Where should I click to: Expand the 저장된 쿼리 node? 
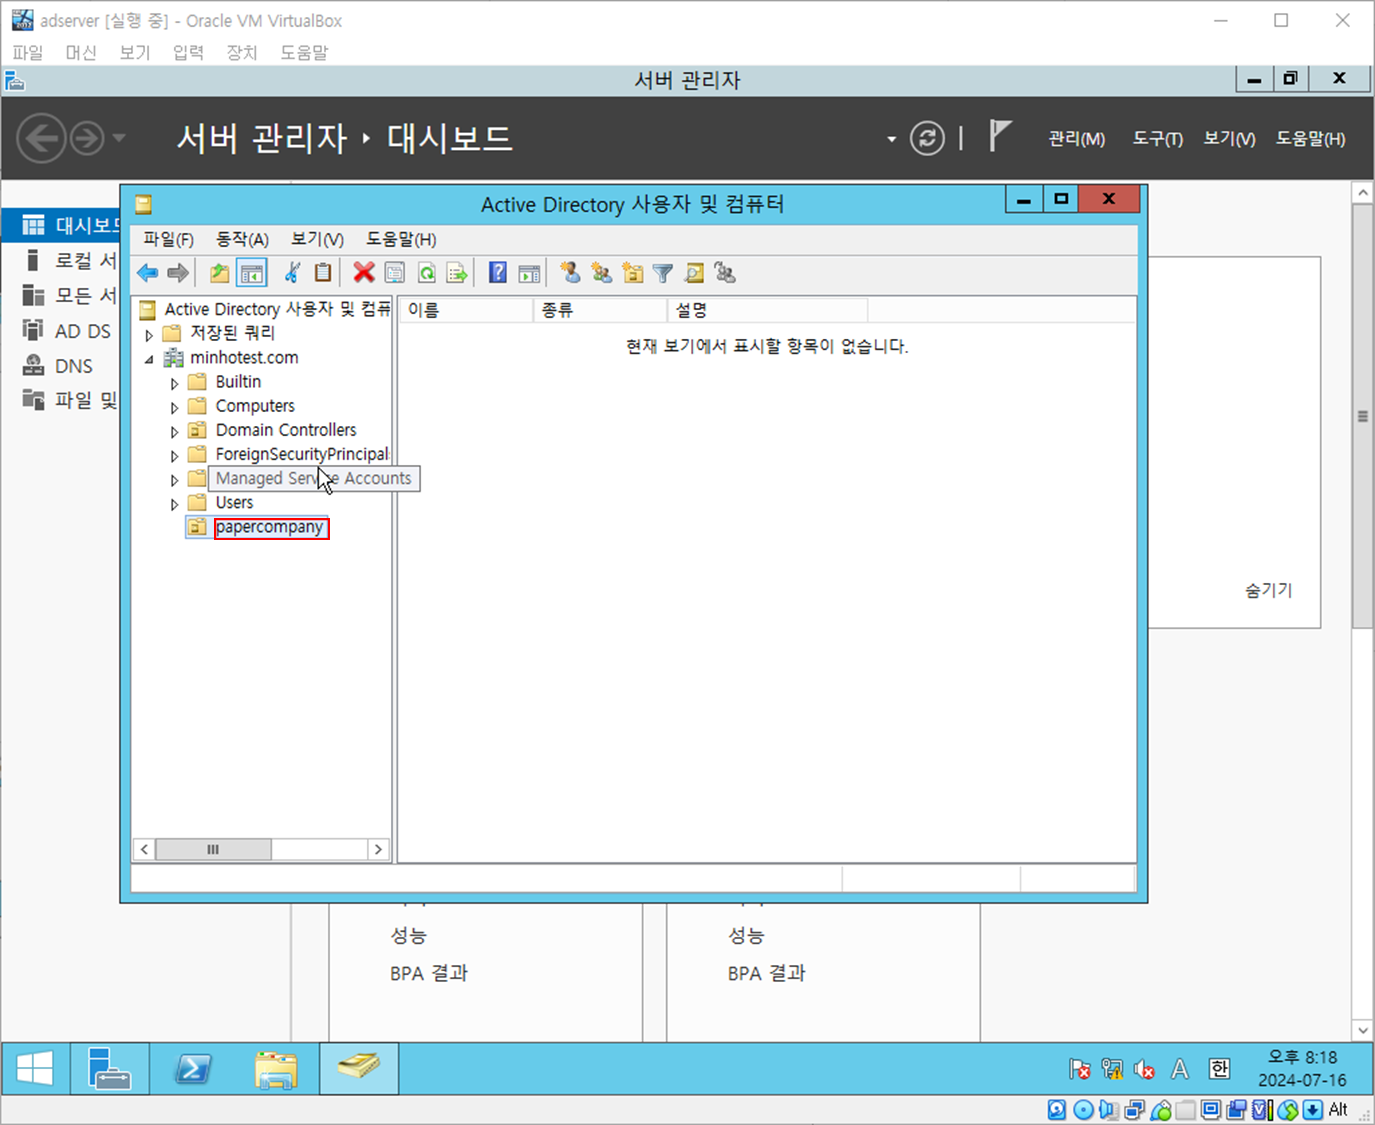tap(149, 335)
